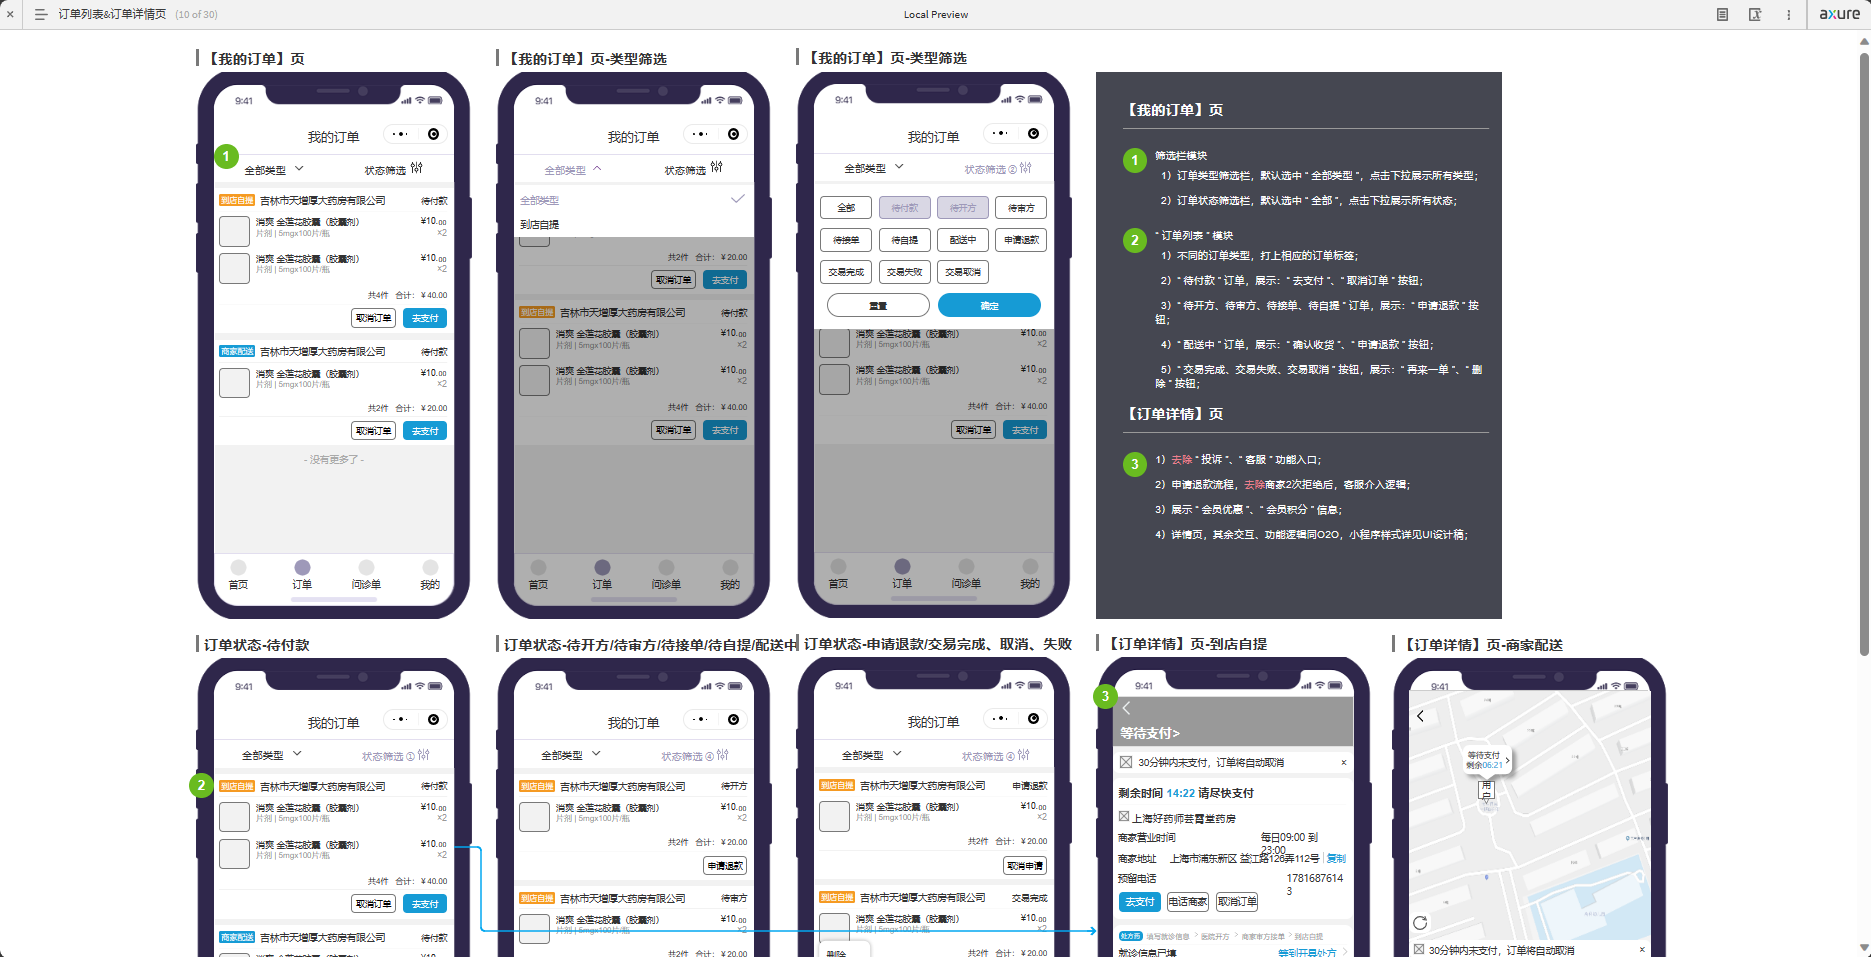Click 确定 button in status filter panel
Viewport: 1871px width, 957px height.
989,305
